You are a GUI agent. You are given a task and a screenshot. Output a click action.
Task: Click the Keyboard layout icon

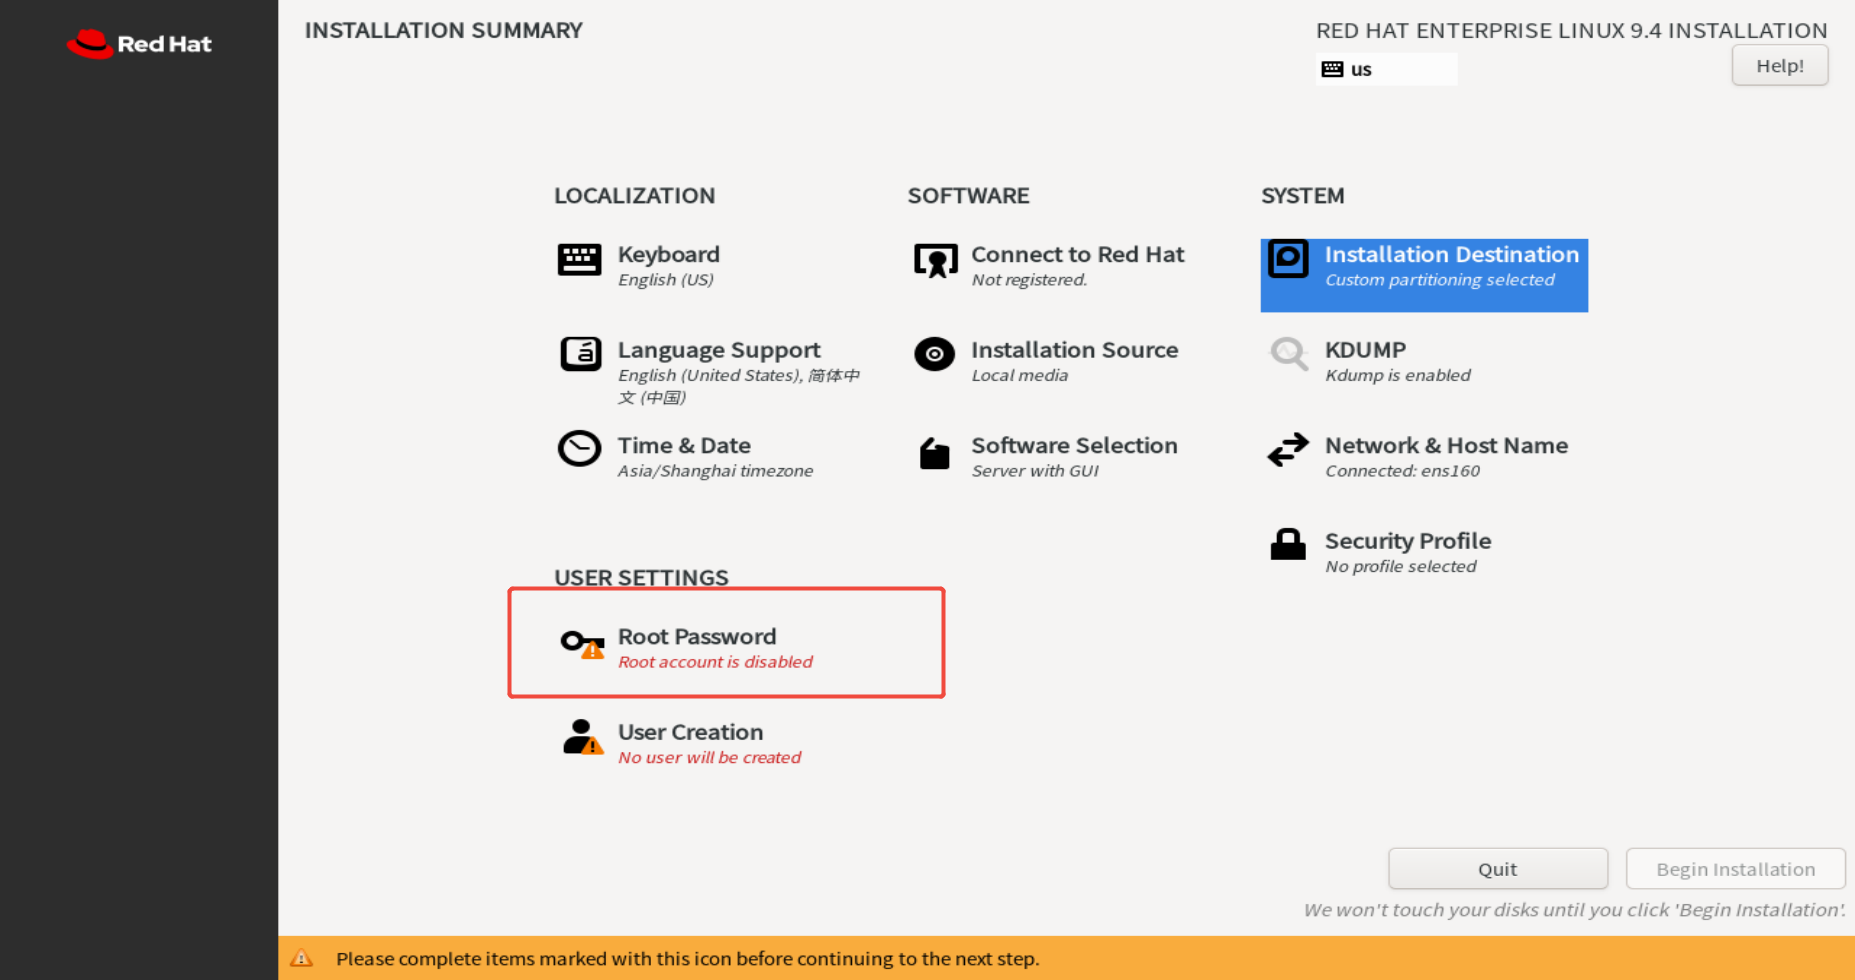coord(579,260)
